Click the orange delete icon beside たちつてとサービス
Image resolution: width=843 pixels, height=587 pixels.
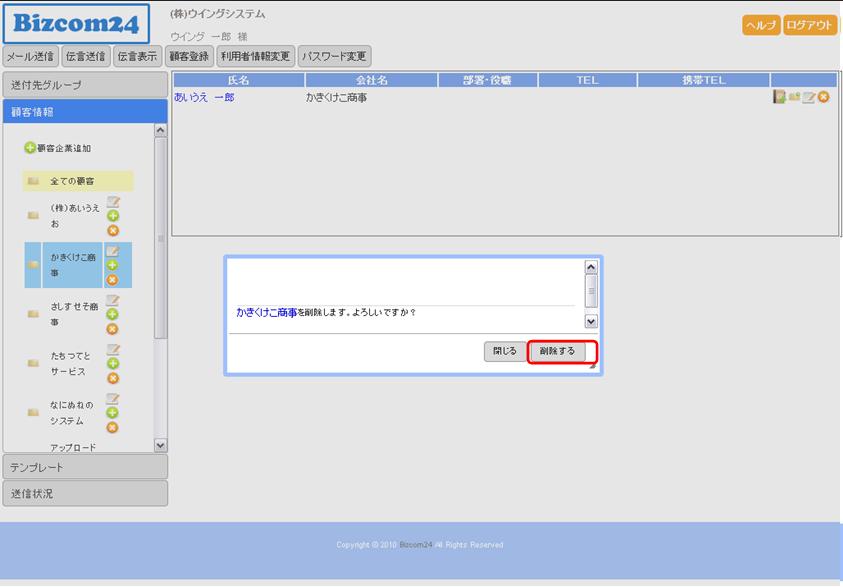[113, 378]
